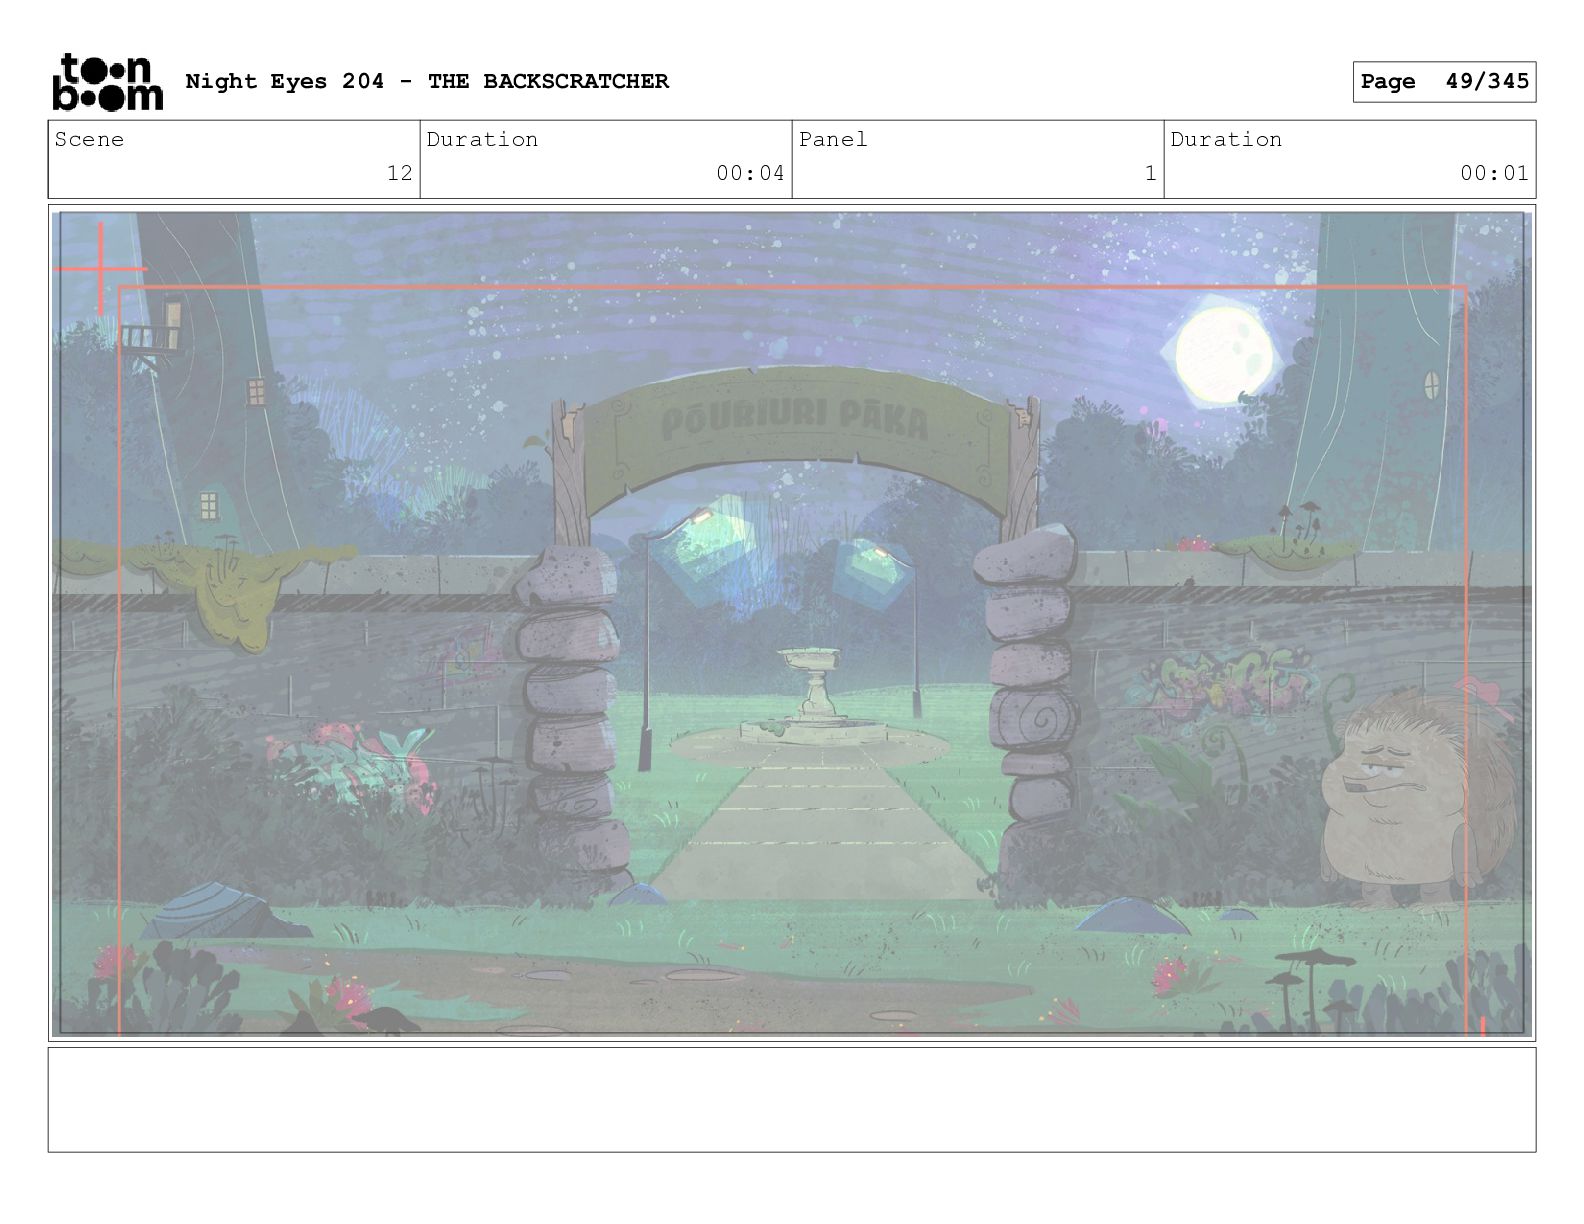Click the panel duration value "00:01"
Image resolution: width=1584 pixels, height=1224 pixels.
point(1494,173)
